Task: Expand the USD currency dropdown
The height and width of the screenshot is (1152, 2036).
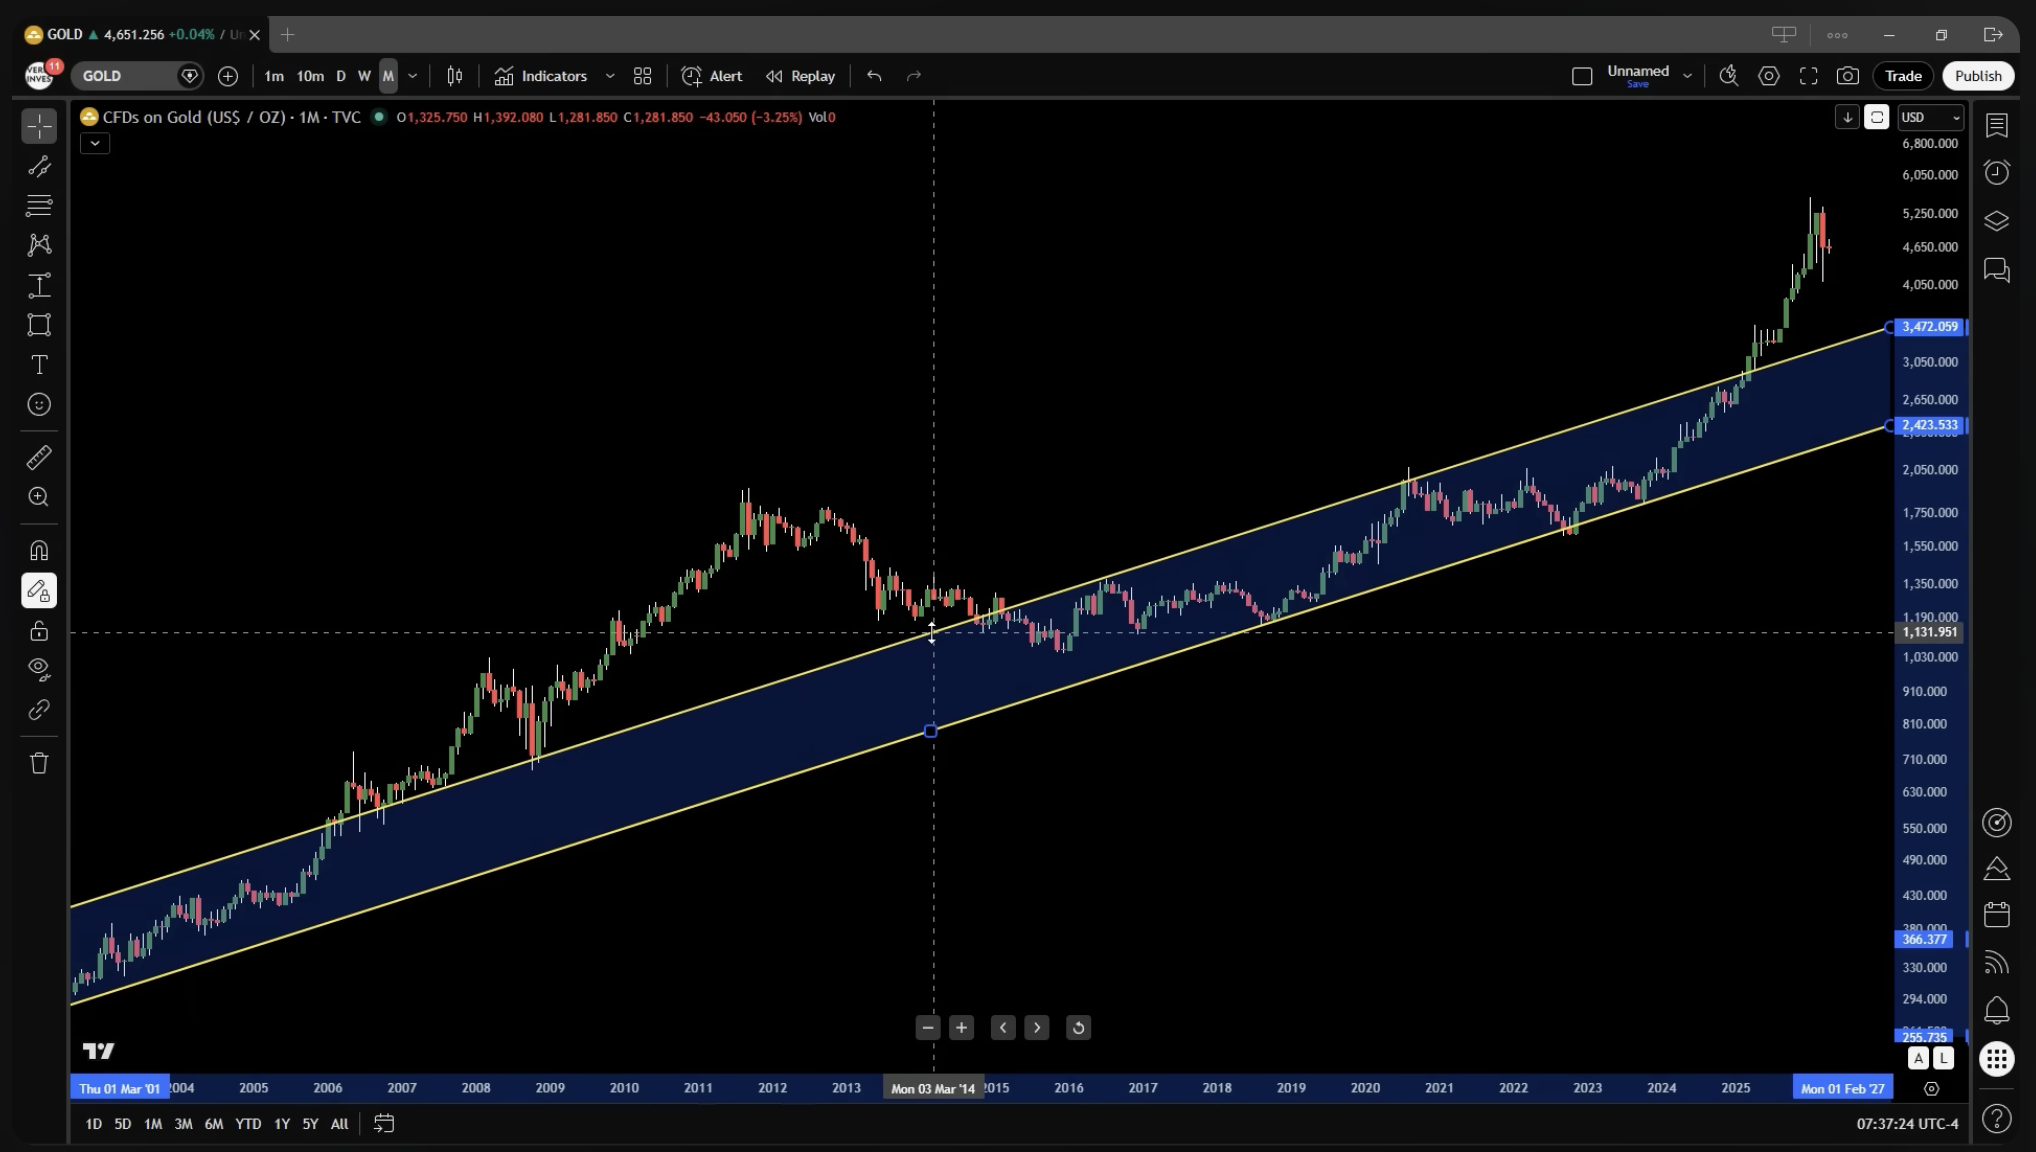Action: 1931,118
